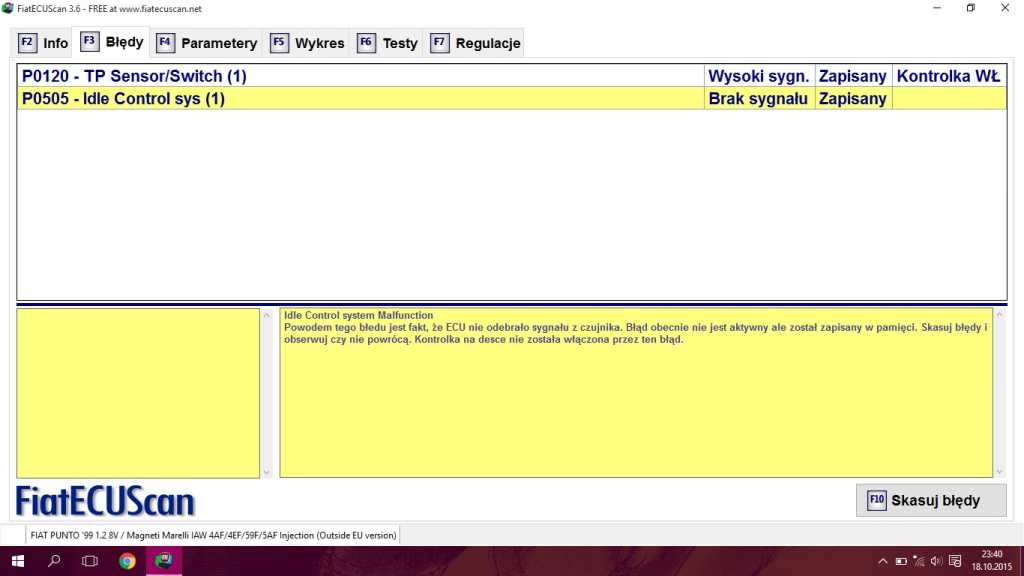Screen dimensions: 1024x576
Task: Switch to the Parametery tab
Action: [x=207, y=43]
